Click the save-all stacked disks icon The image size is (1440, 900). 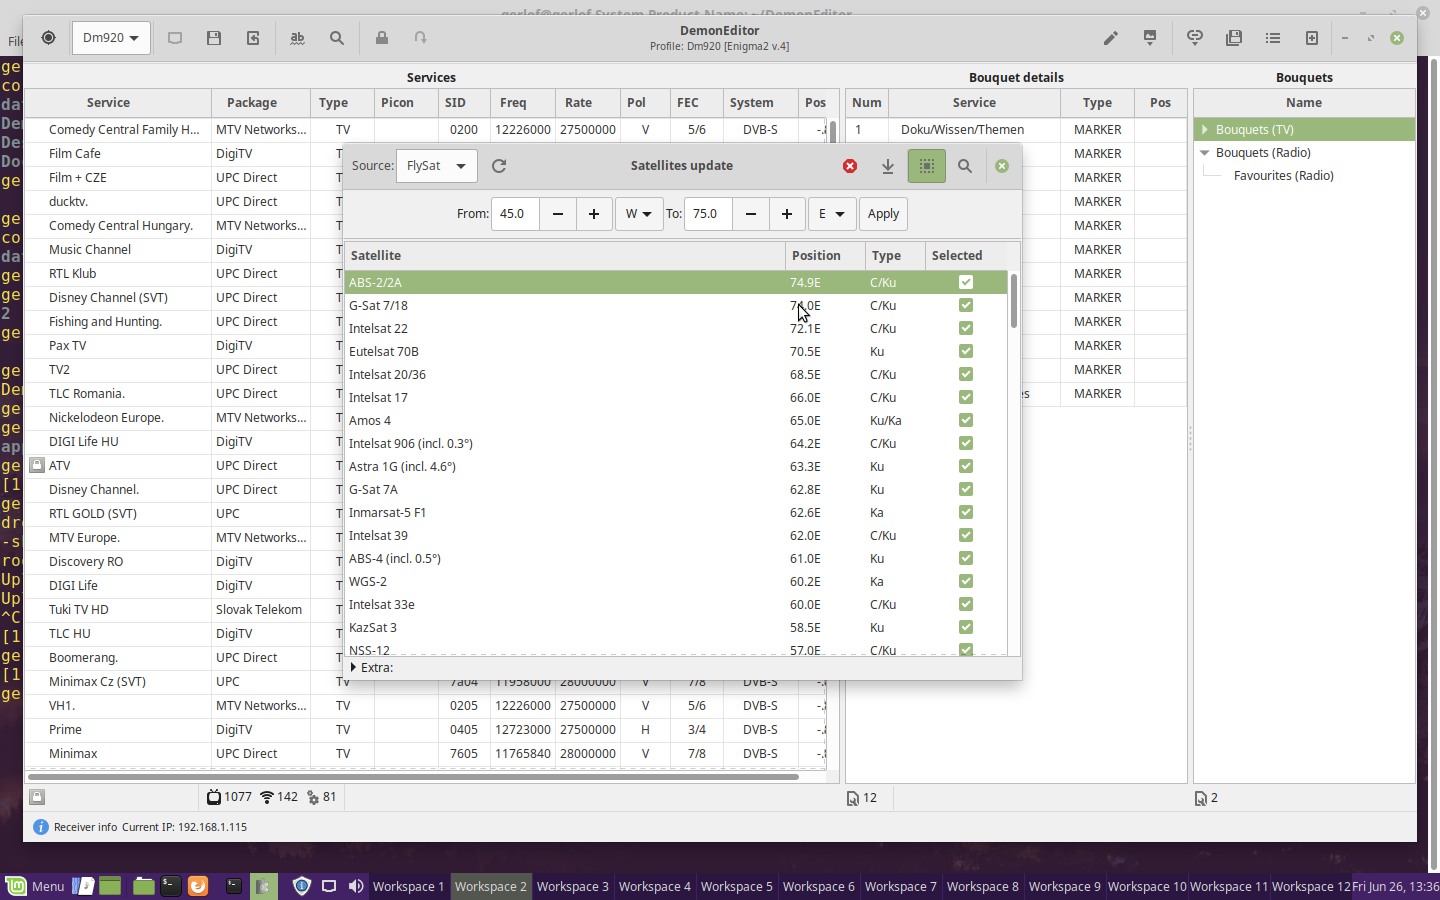[1234, 38]
